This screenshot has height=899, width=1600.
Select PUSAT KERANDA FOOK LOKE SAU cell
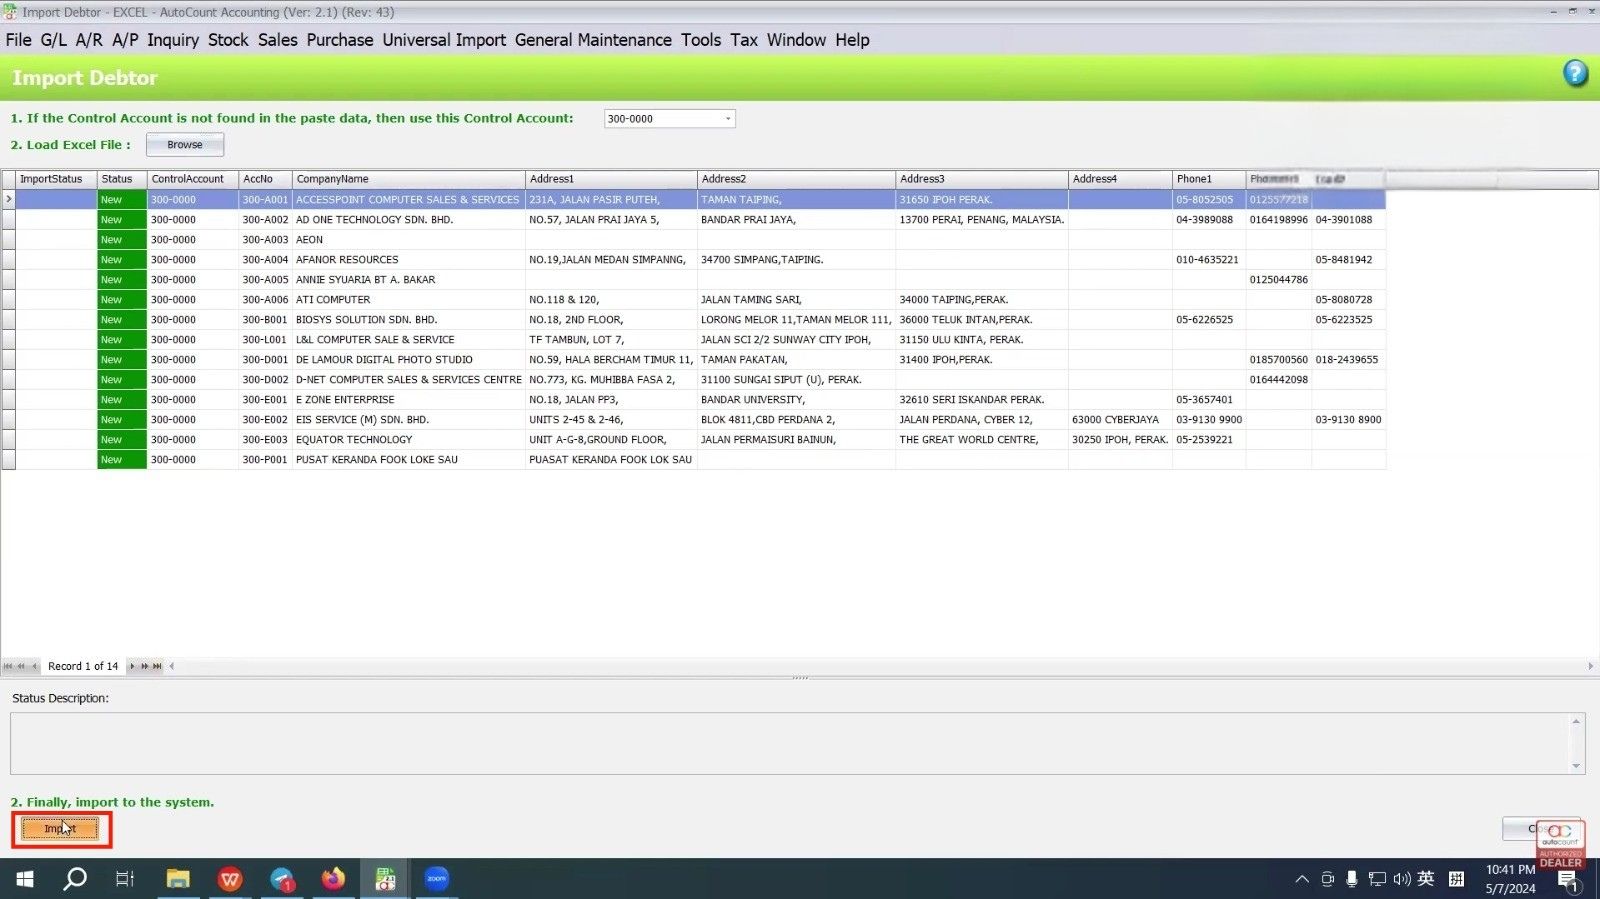(x=408, y=460)
